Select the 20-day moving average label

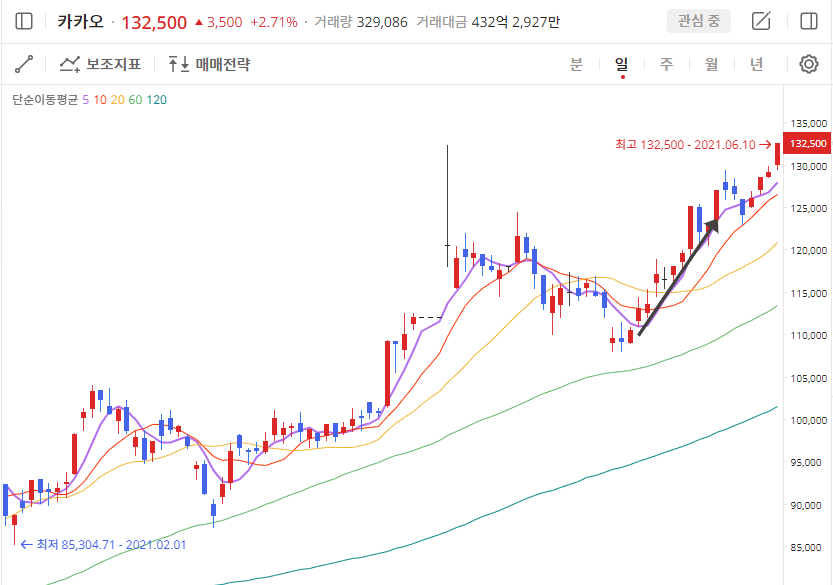pos(117,100)
